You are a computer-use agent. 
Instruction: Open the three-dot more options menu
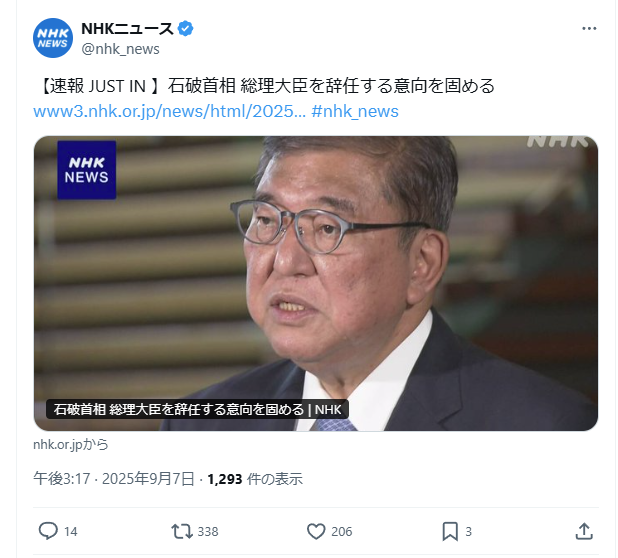click(x=589, y=28)
